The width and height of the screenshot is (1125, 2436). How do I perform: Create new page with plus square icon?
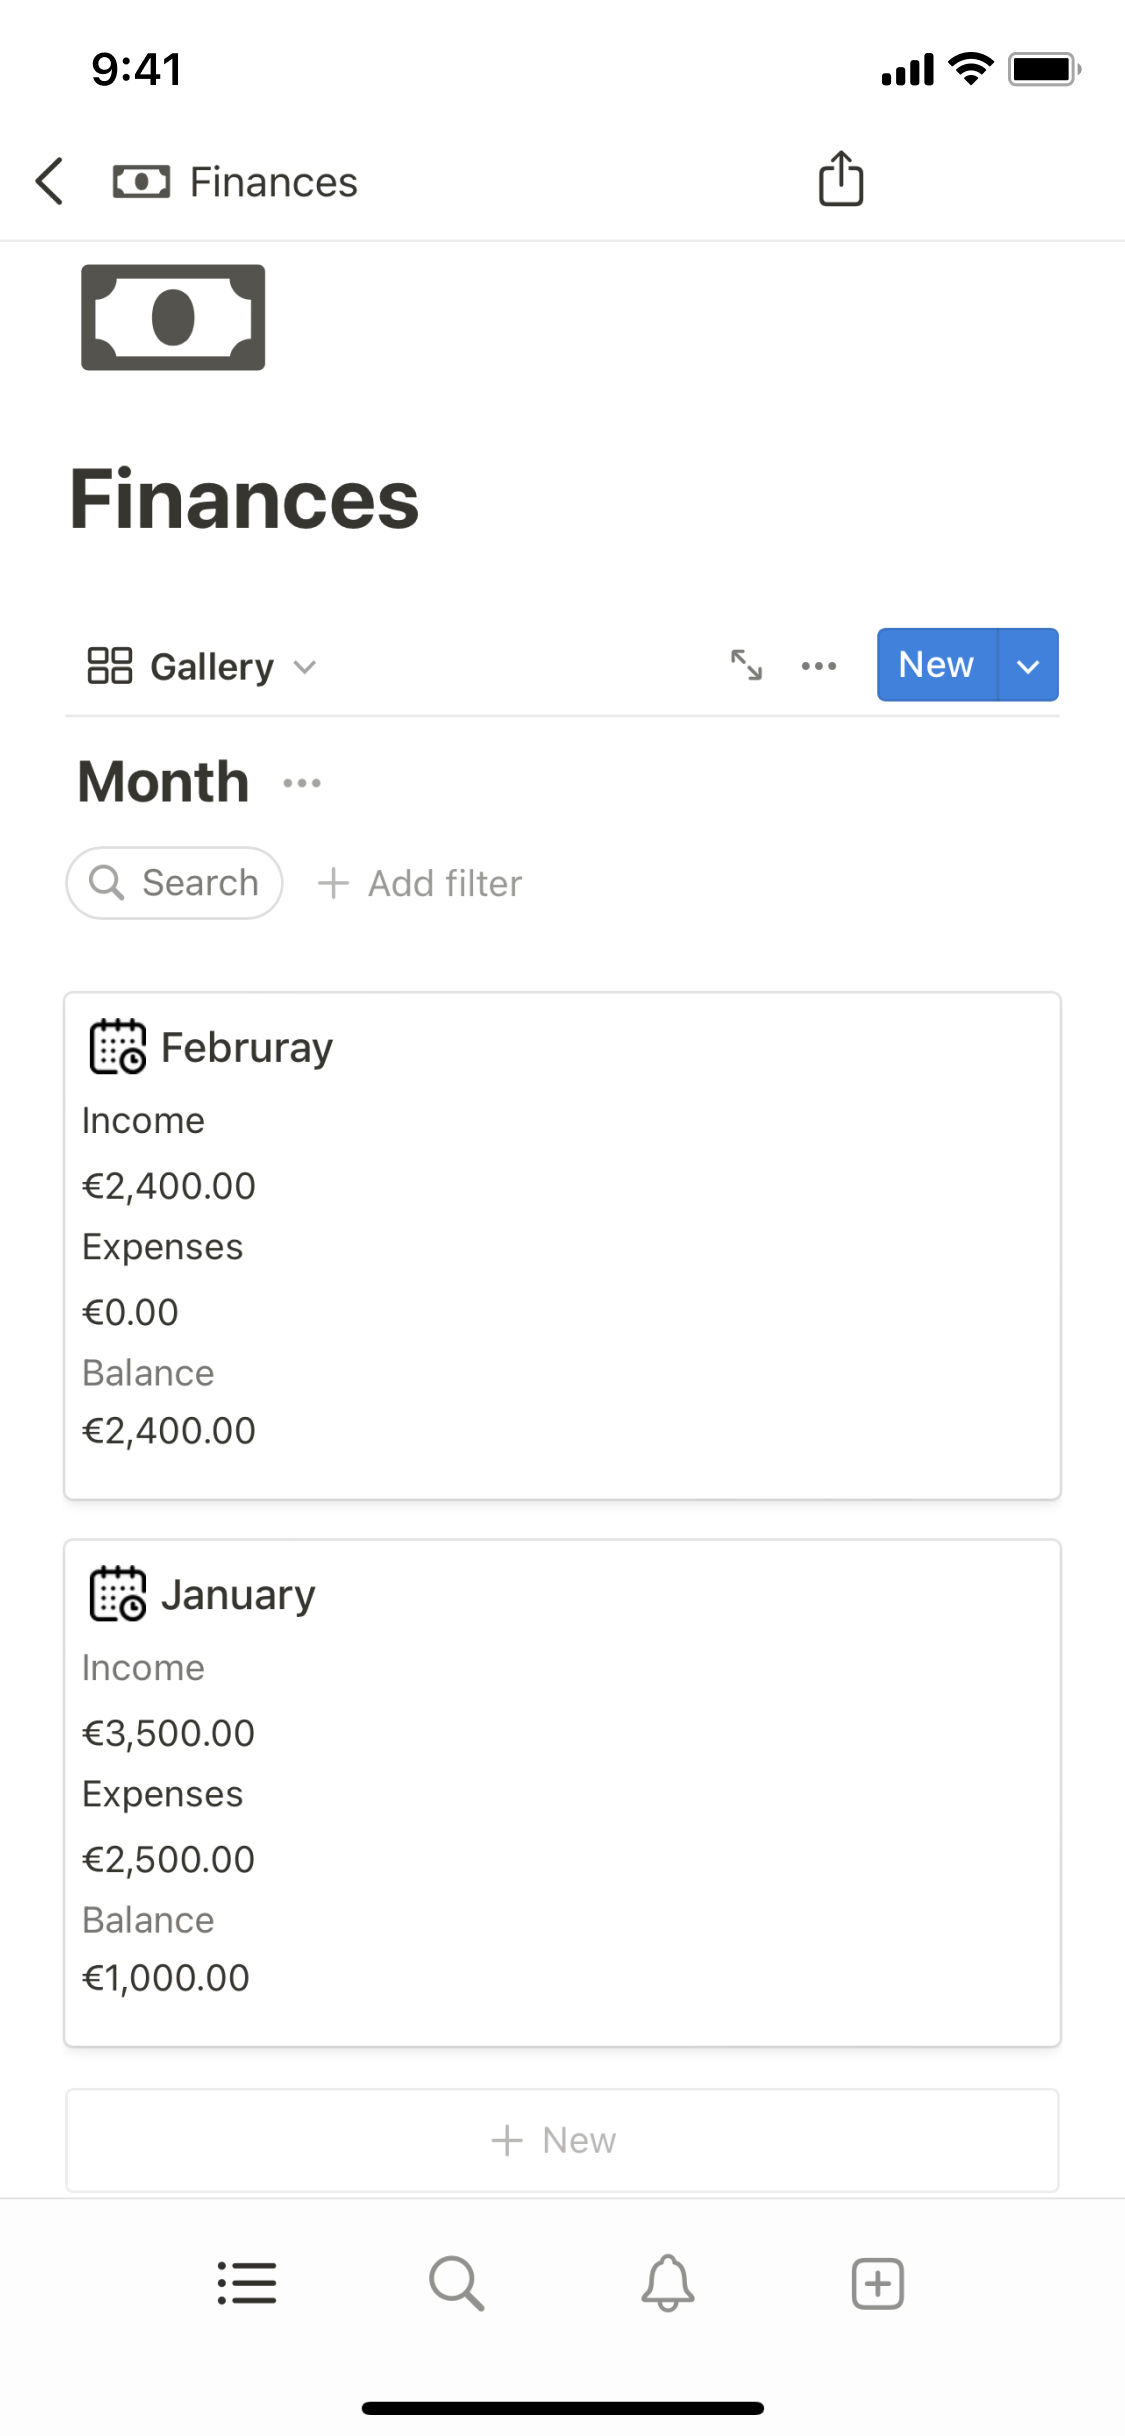[877, 2283]
